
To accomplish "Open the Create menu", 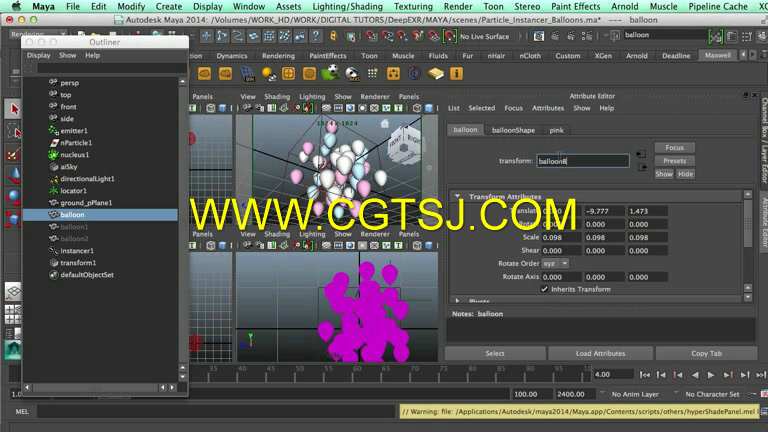I will tap(168, 7).
